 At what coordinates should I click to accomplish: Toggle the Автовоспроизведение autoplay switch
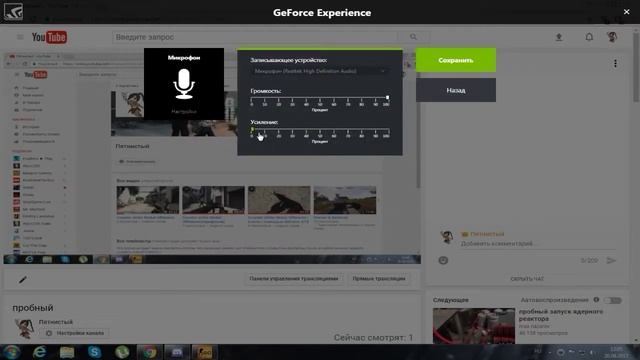tap(613, 300)
